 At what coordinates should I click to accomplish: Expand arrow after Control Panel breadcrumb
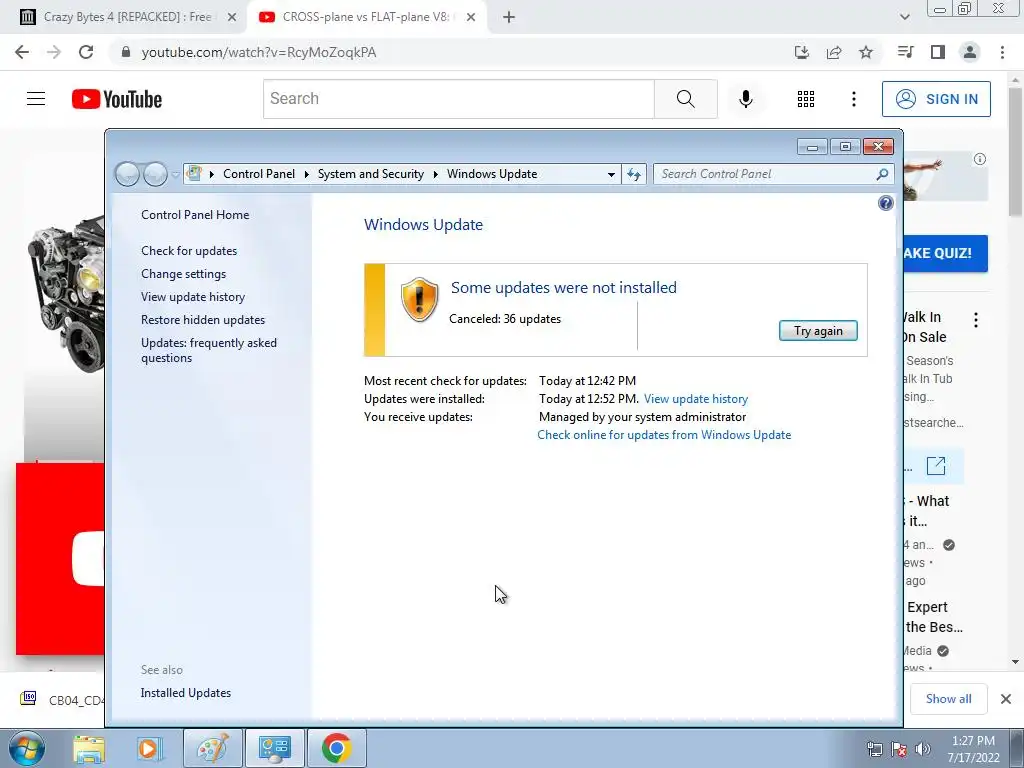coord(306,174)
